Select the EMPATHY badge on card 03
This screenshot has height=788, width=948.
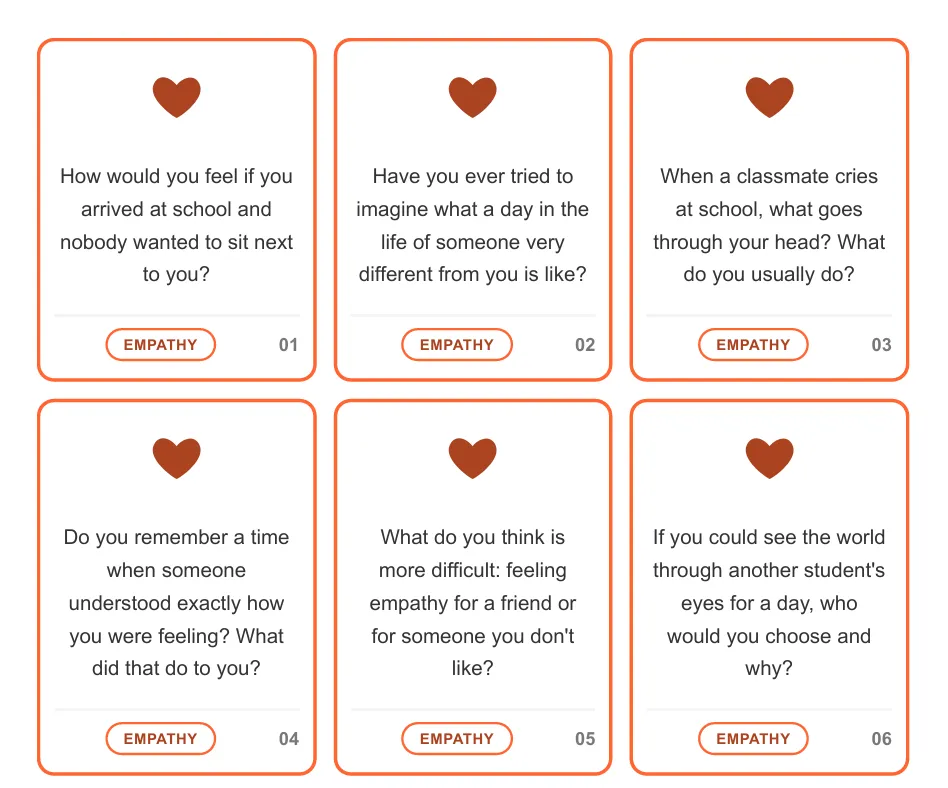click(x=753, y=345)
